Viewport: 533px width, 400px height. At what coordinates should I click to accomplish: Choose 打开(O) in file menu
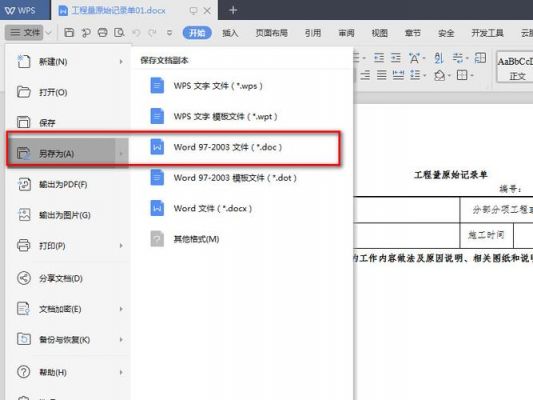(68, 92)
